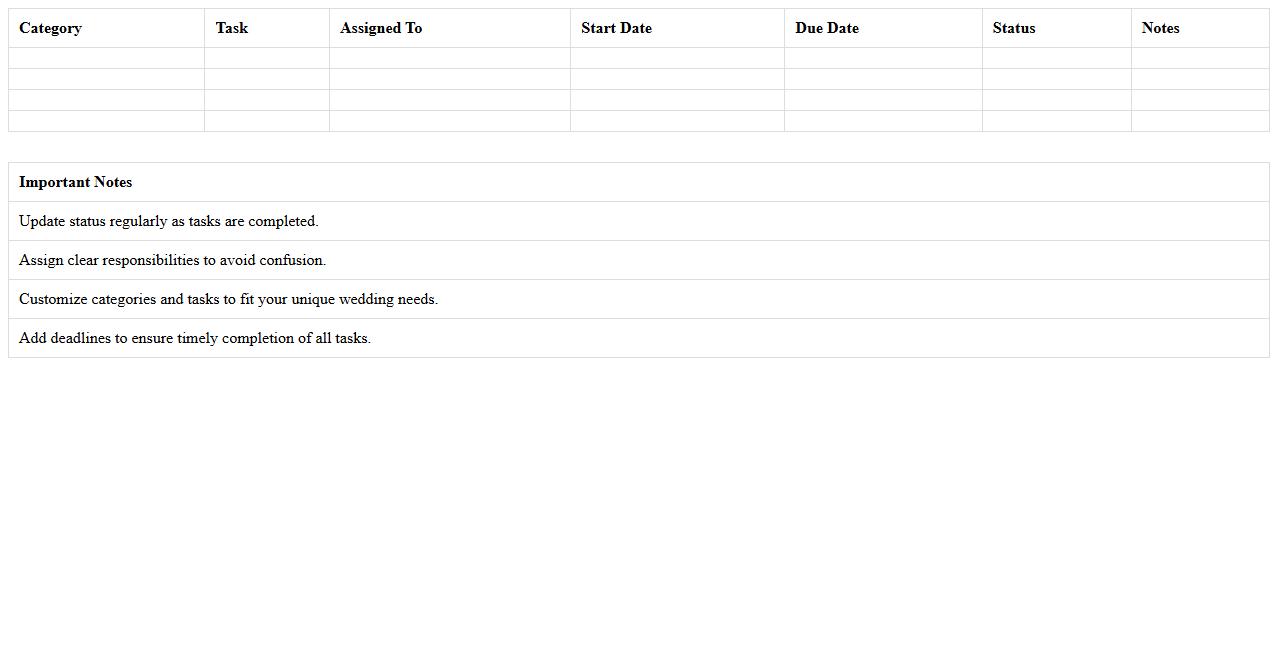Click first empty cell under Category
This screenshot has width=1278, height=650.
click(x=106, y=58)
